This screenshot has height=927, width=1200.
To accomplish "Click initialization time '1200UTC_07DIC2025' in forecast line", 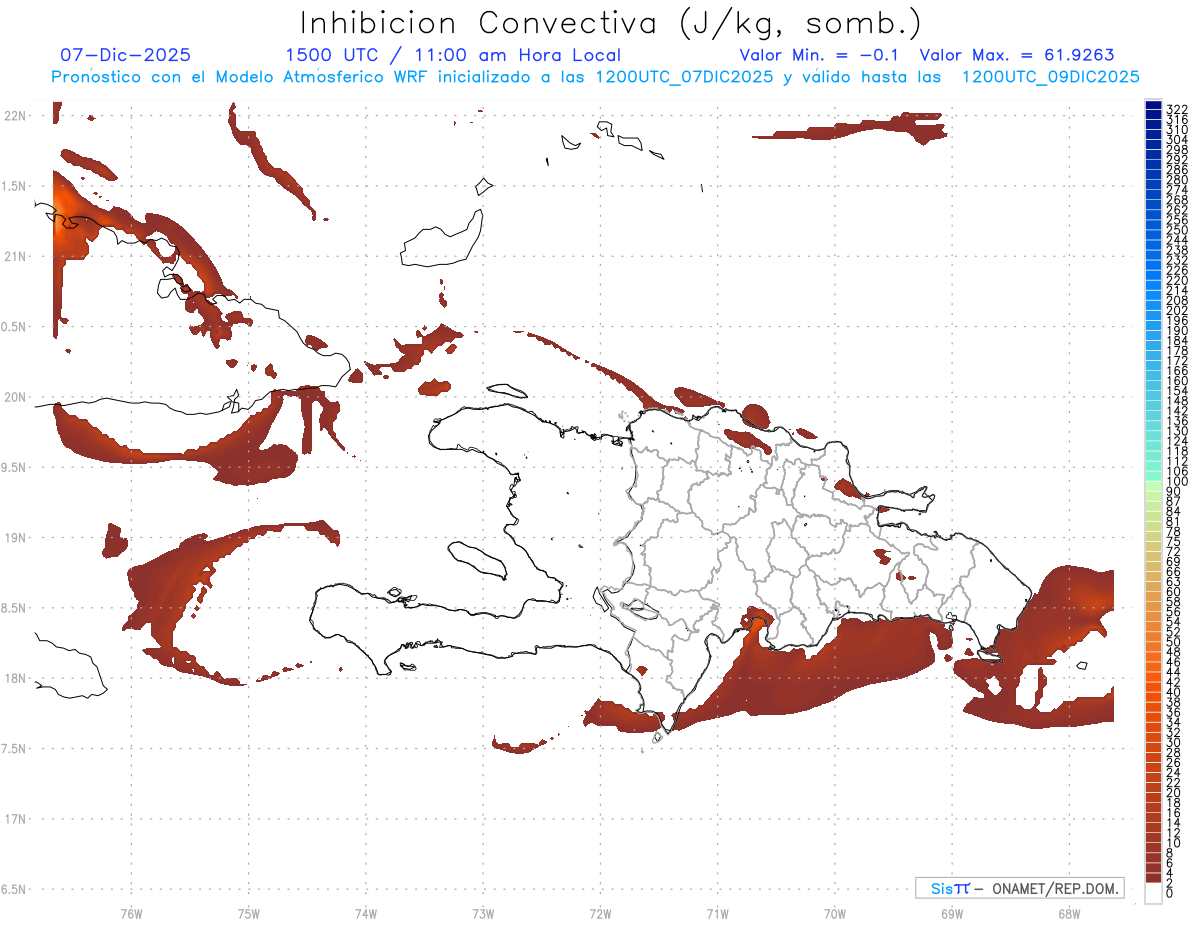I will [x=684, y=77].
